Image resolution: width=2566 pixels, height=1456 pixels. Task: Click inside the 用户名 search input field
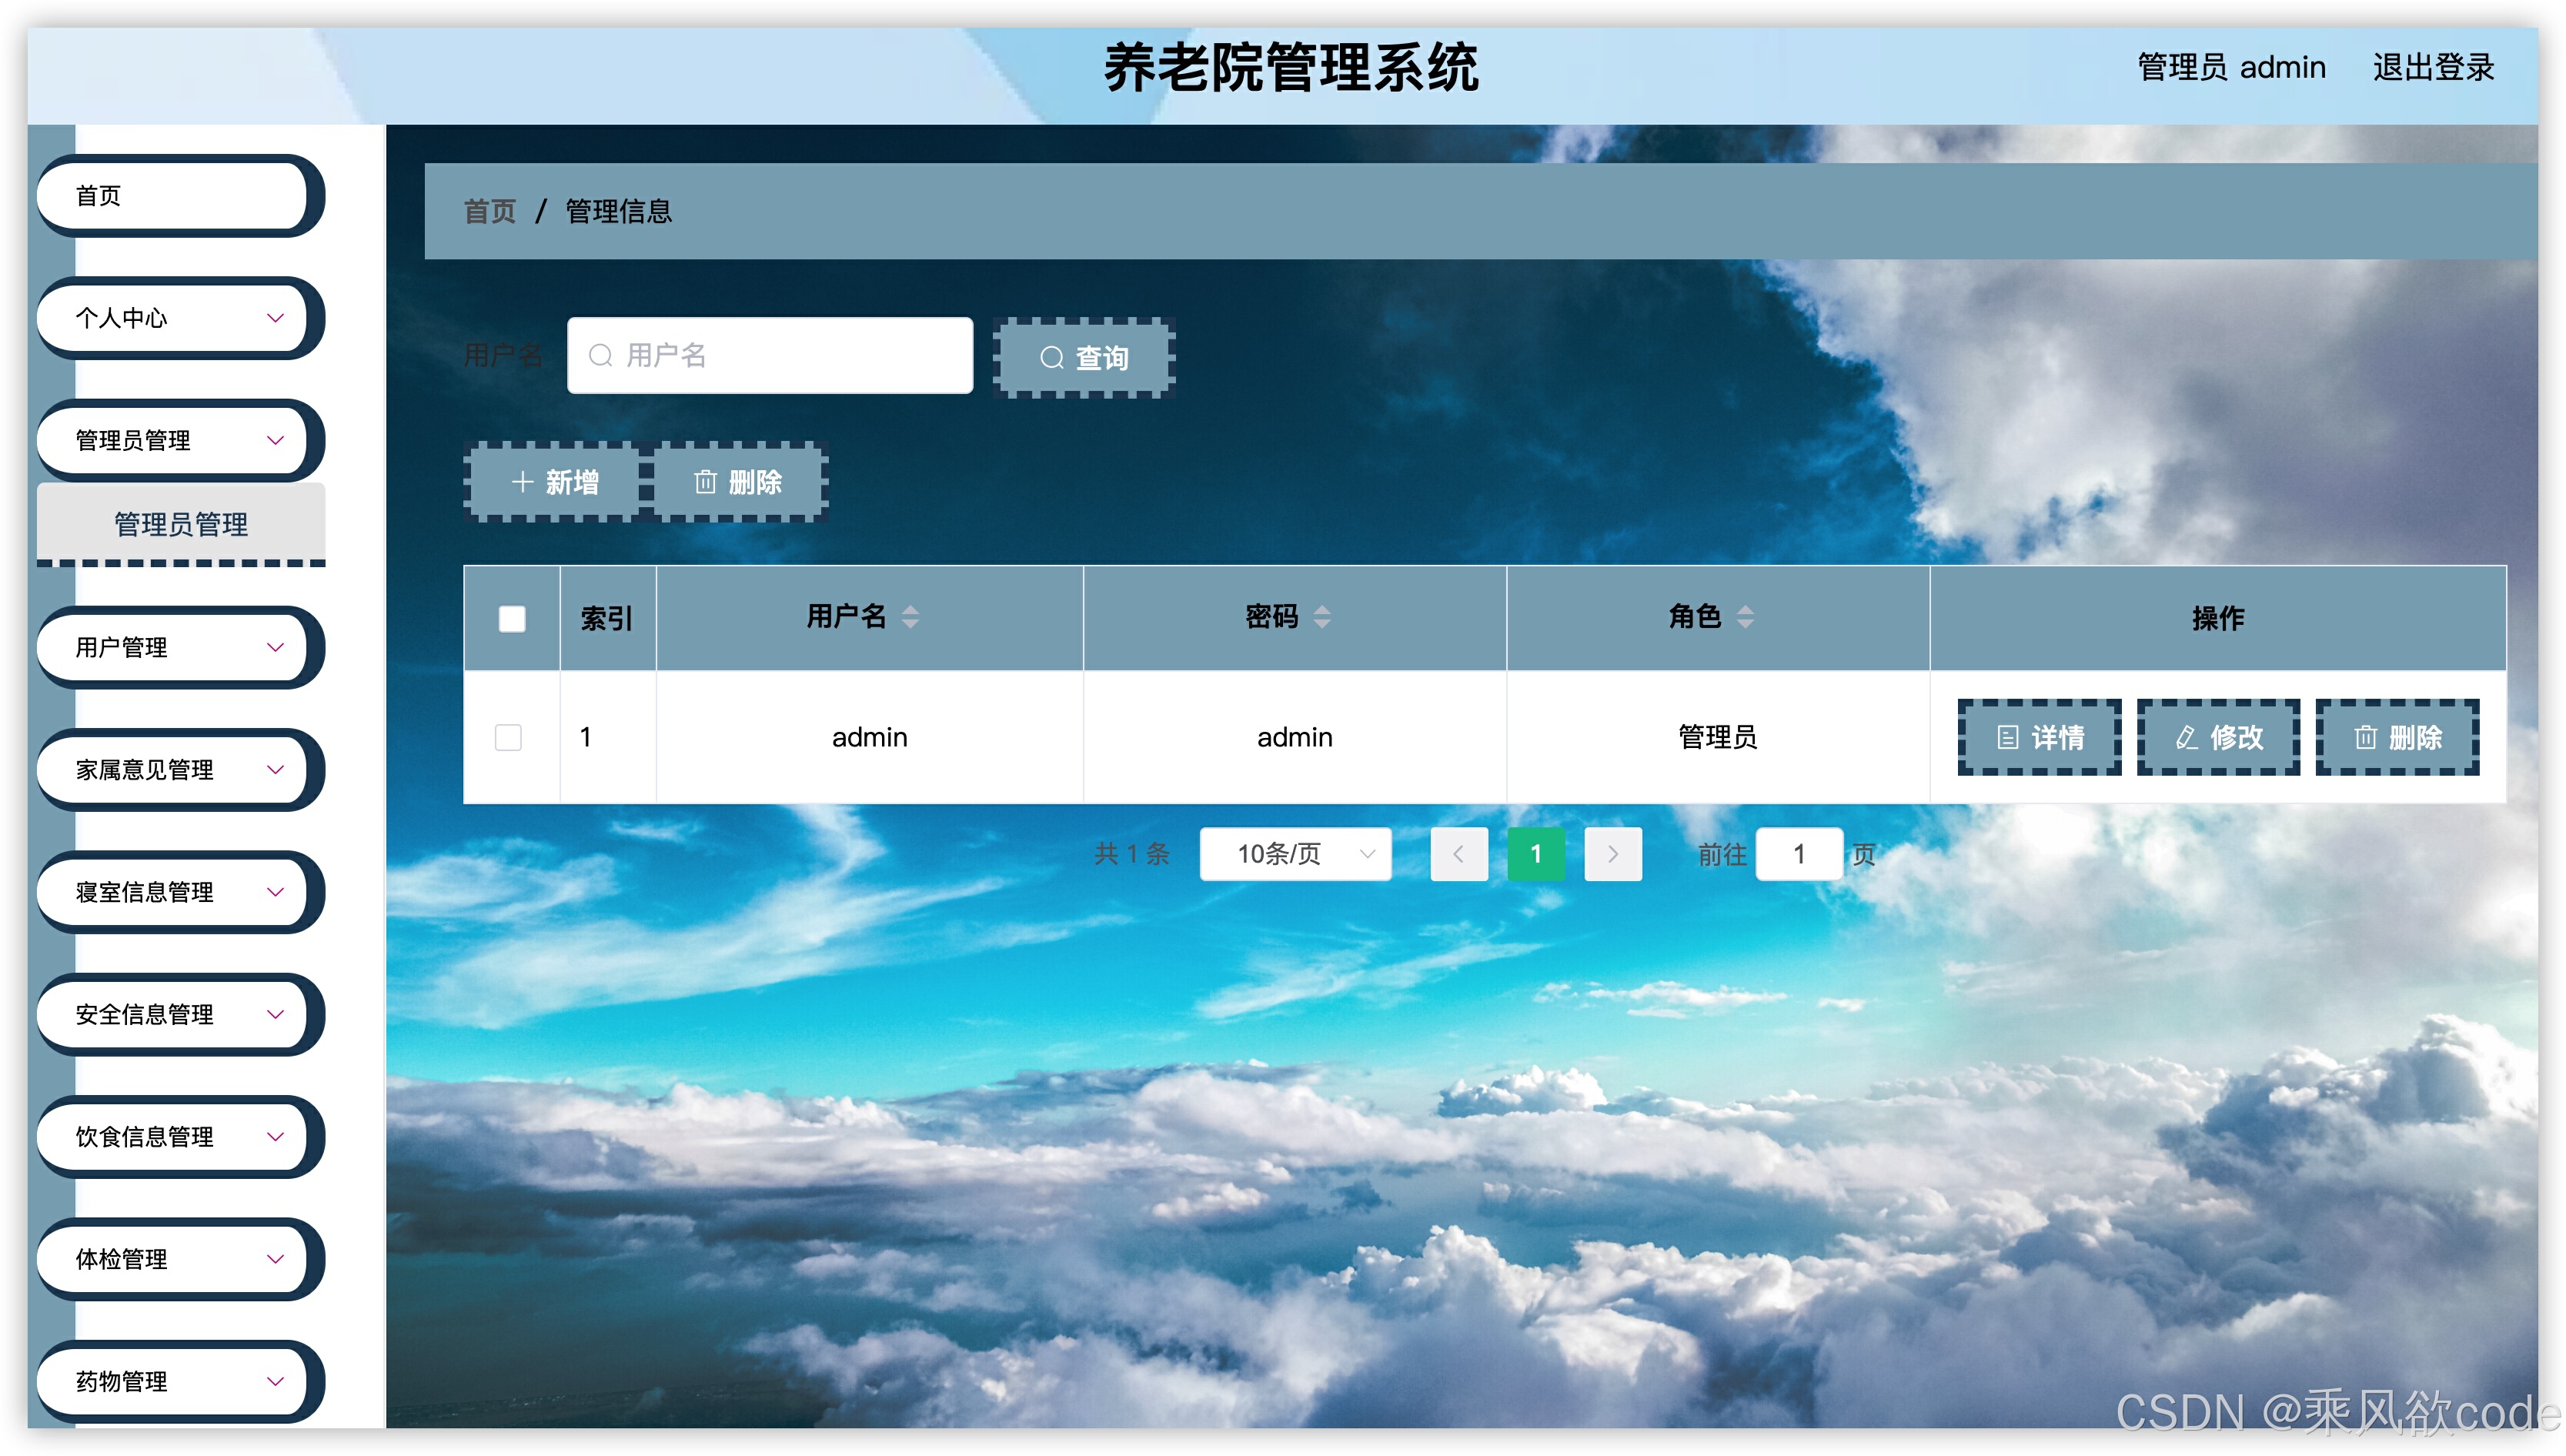(x=770, y=355)
